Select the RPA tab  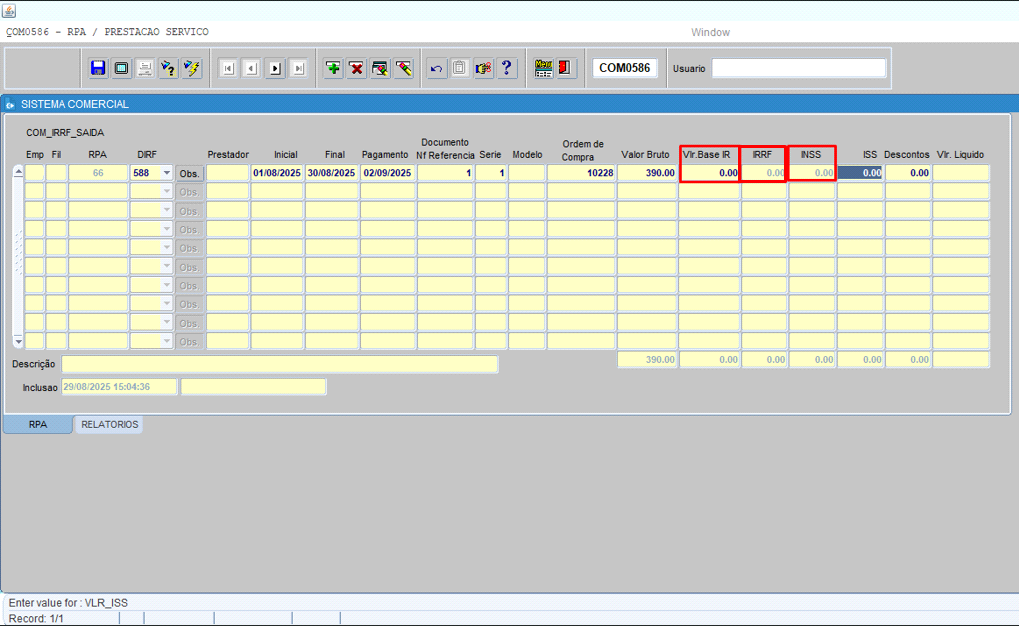(38, 425)
